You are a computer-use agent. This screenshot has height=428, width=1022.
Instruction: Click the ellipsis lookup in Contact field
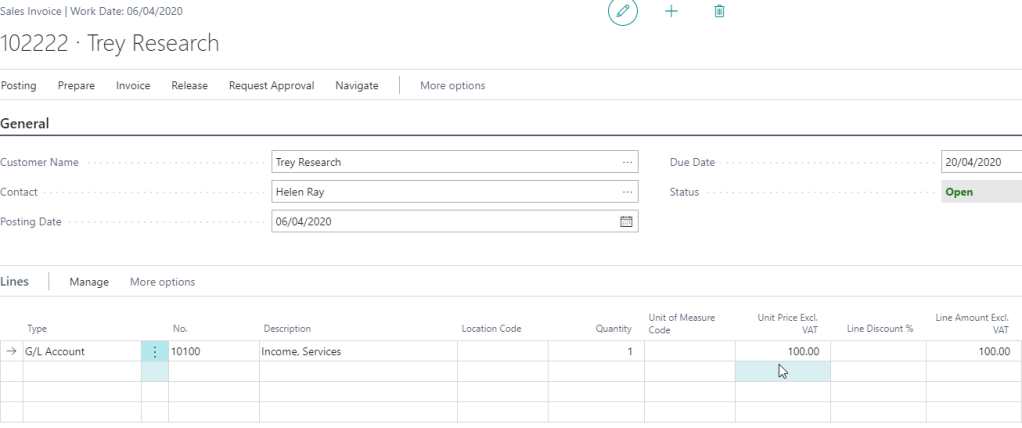coord(627,192)
